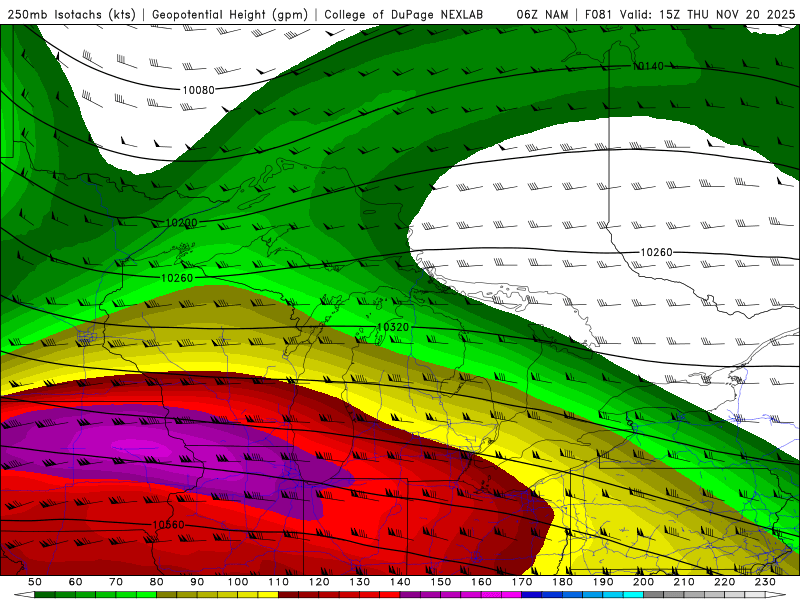This screenshot has width=800, height=600.
Task: Click the 80 kts scale label
Action: pos(157,582)
